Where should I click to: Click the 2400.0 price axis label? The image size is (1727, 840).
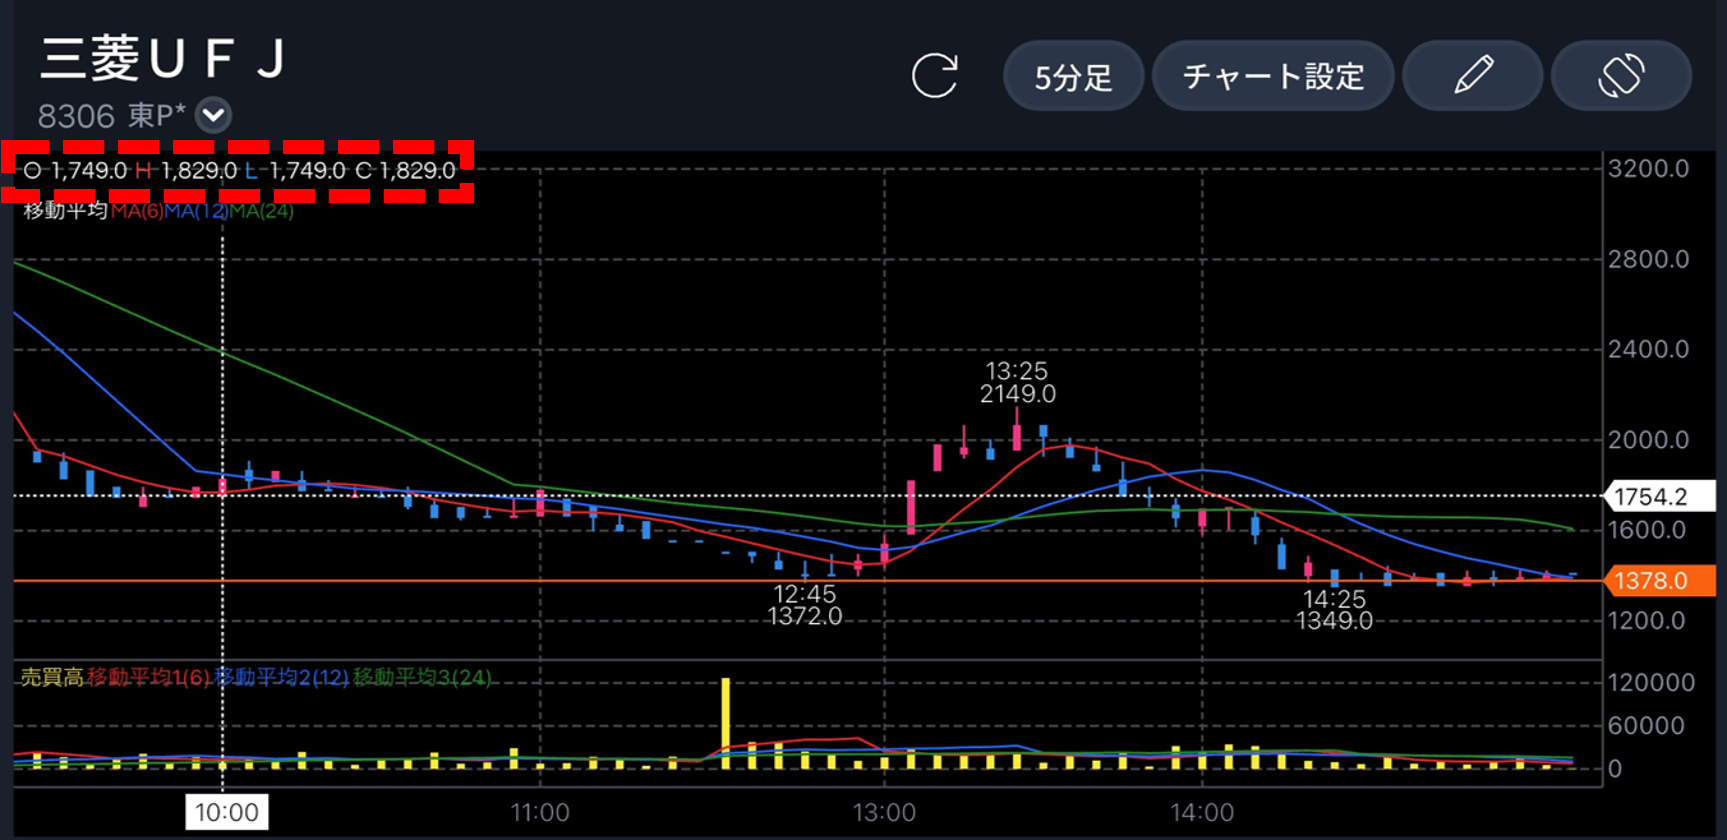coord(1649,350)
